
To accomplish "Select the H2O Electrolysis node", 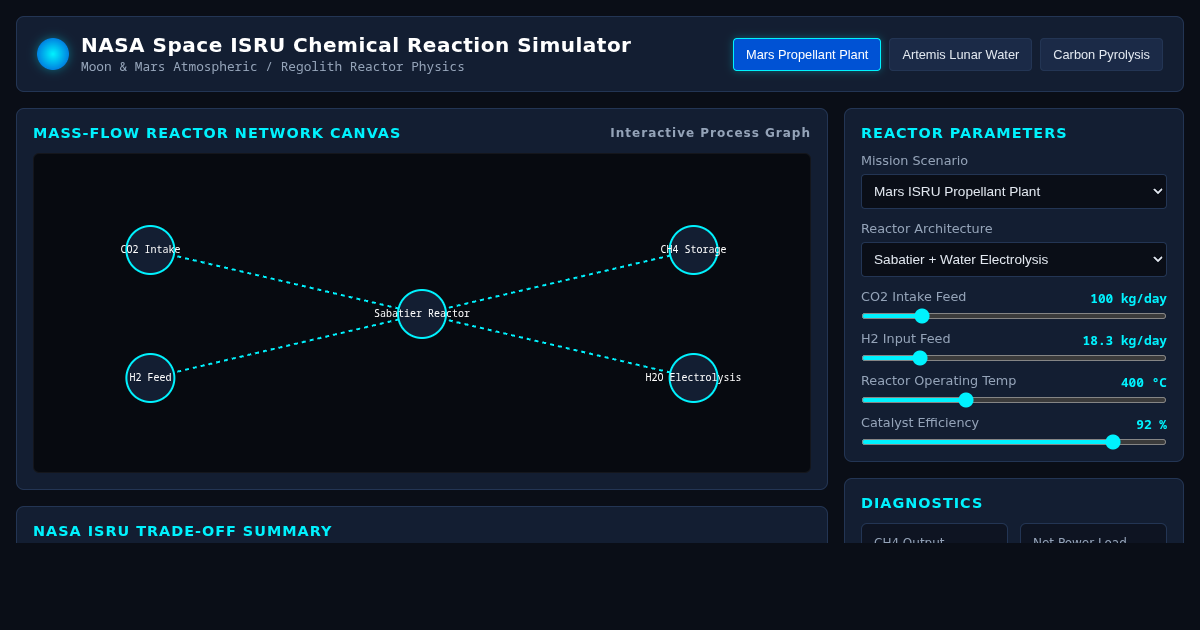I will (x=694, y=378).
